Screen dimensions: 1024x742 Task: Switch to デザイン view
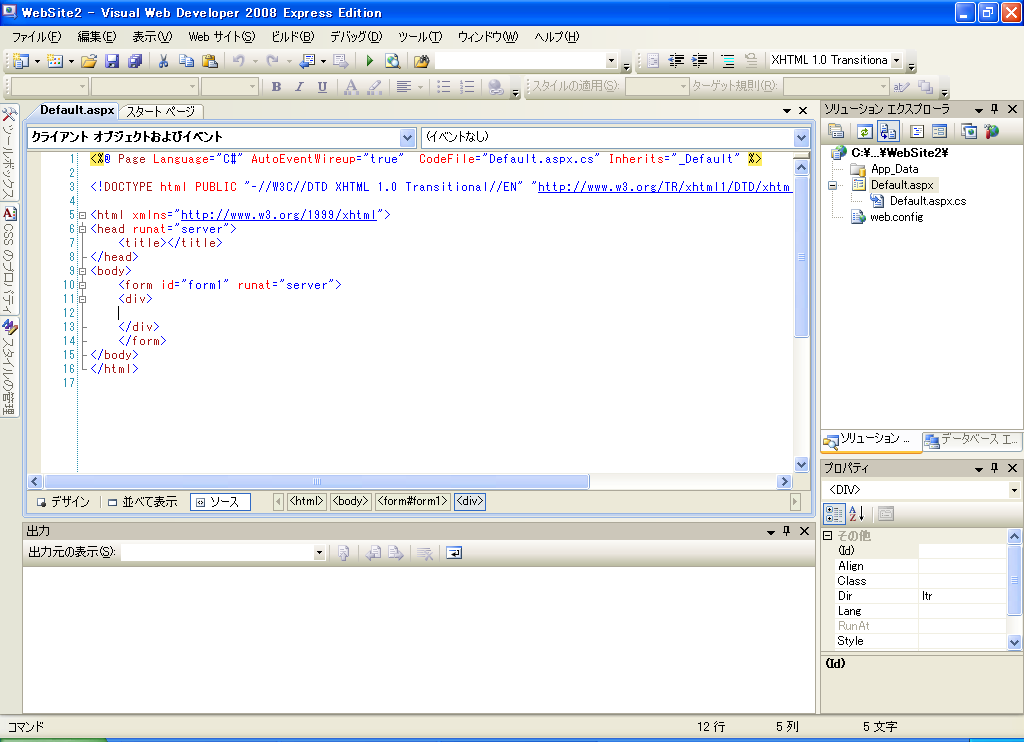(x=64, y=502)
